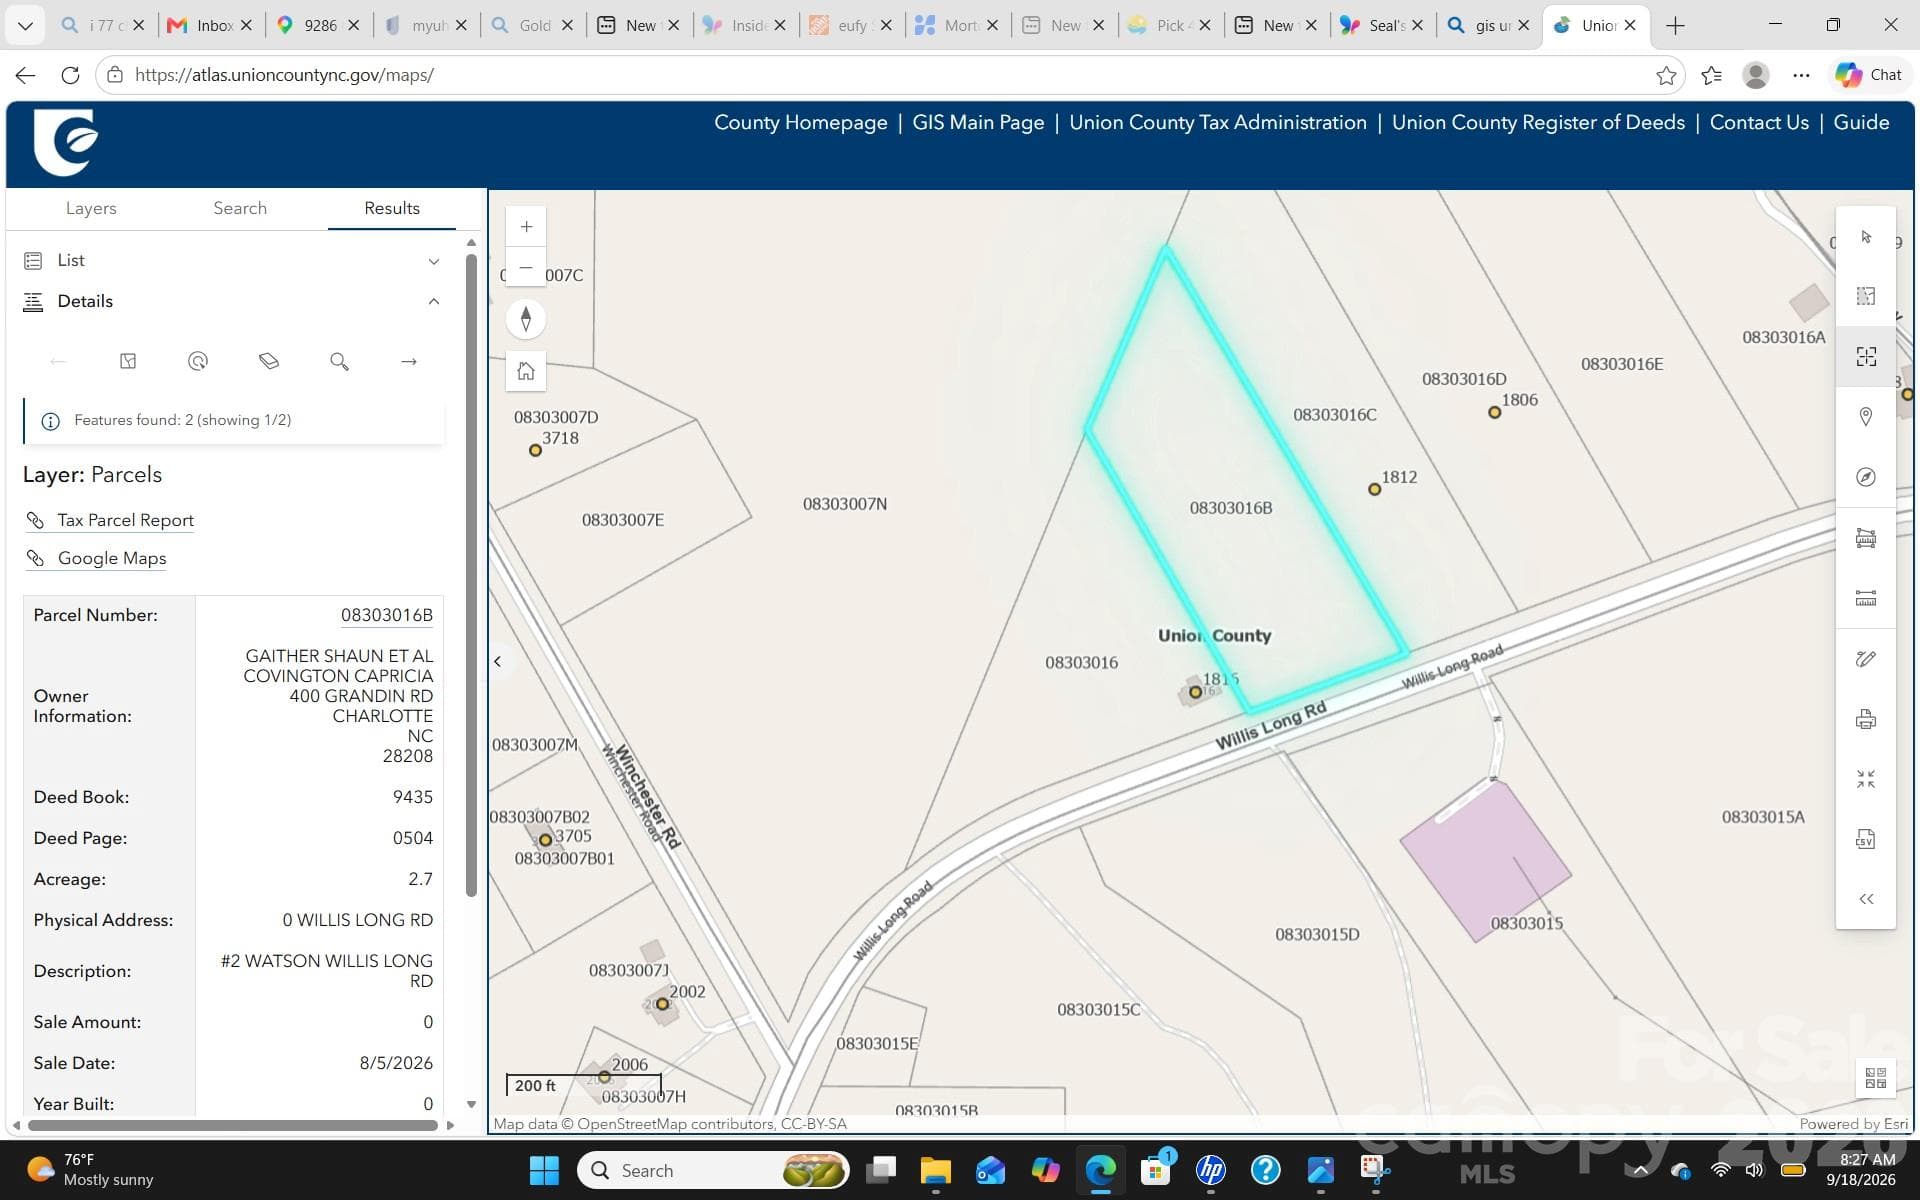This screenshot has width=1920, height=1200.
Task: Open the location pin tool in toolbar
Action: coord(1866,417)
